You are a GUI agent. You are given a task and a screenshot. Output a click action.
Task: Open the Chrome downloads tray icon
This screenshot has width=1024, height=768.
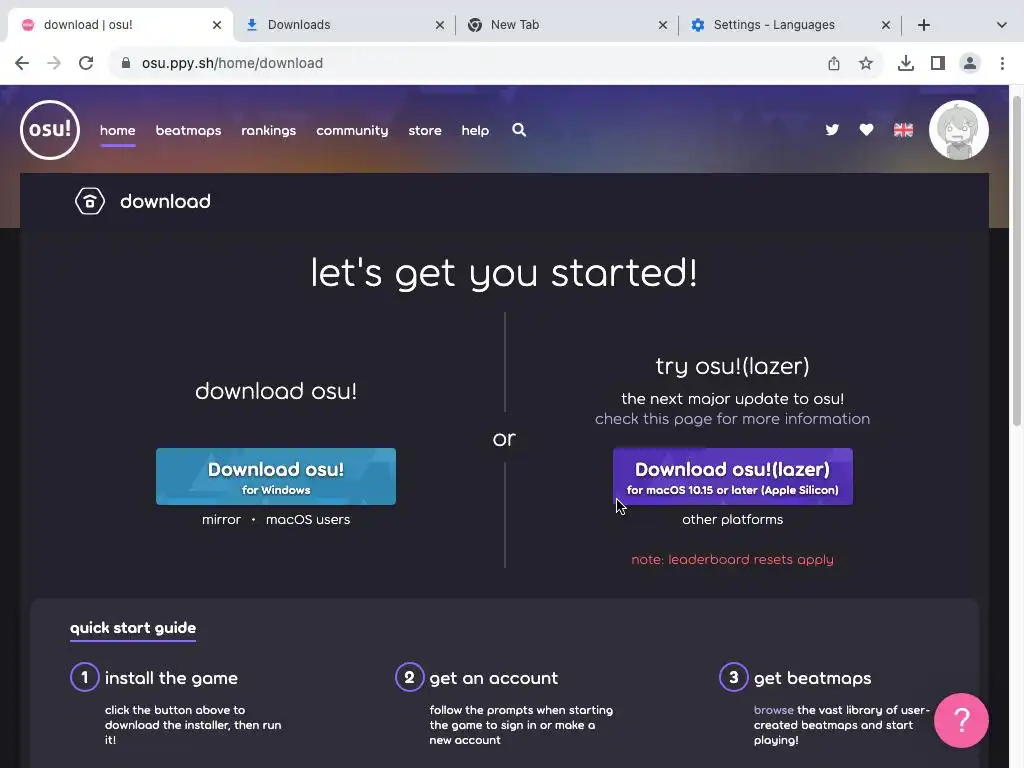click(x=906, y=63)
